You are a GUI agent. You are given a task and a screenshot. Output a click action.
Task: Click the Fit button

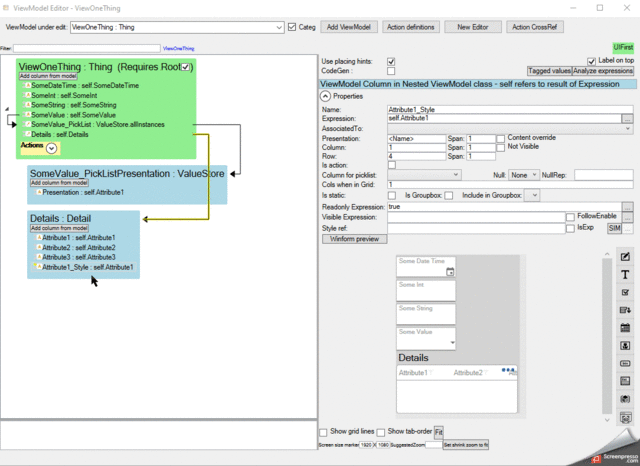439,432
